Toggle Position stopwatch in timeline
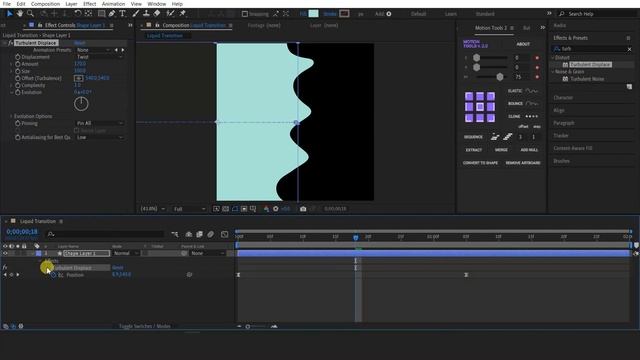This screenshot has width=640, height=360. (53, 275)
